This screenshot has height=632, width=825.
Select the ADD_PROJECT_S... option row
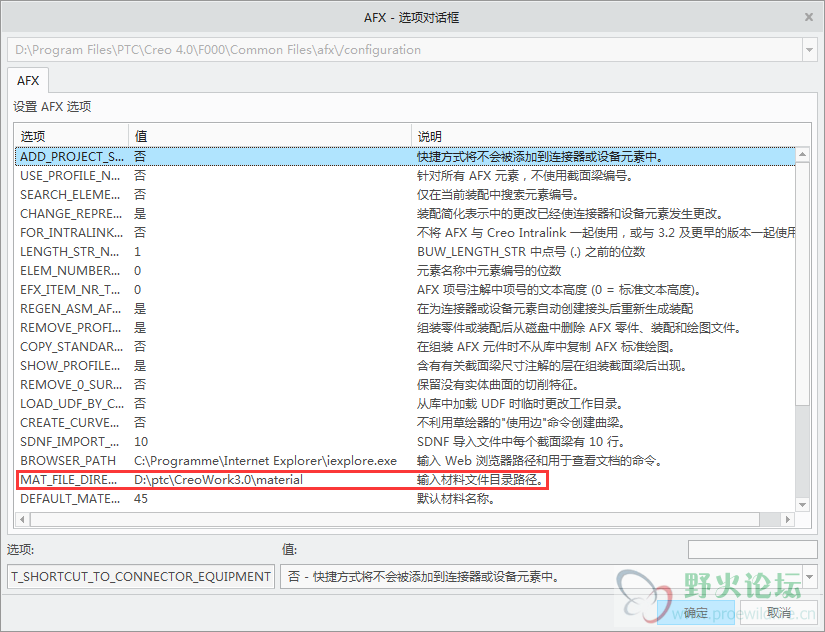405,156
